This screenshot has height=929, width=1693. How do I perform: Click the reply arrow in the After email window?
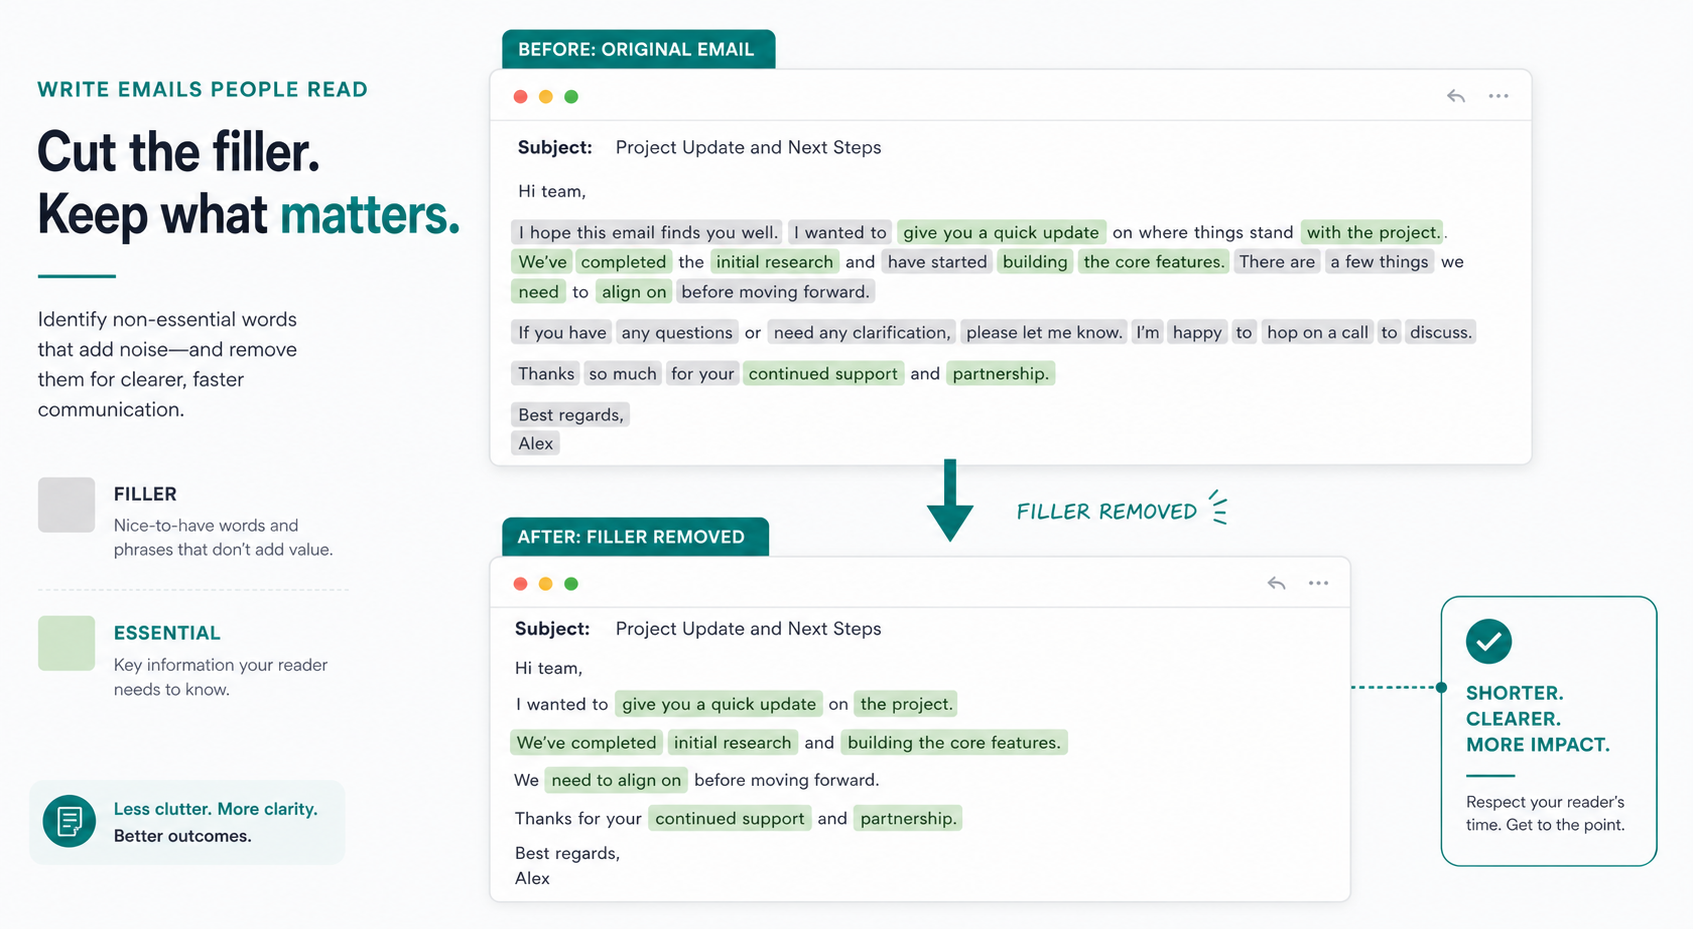(1276, 583)
